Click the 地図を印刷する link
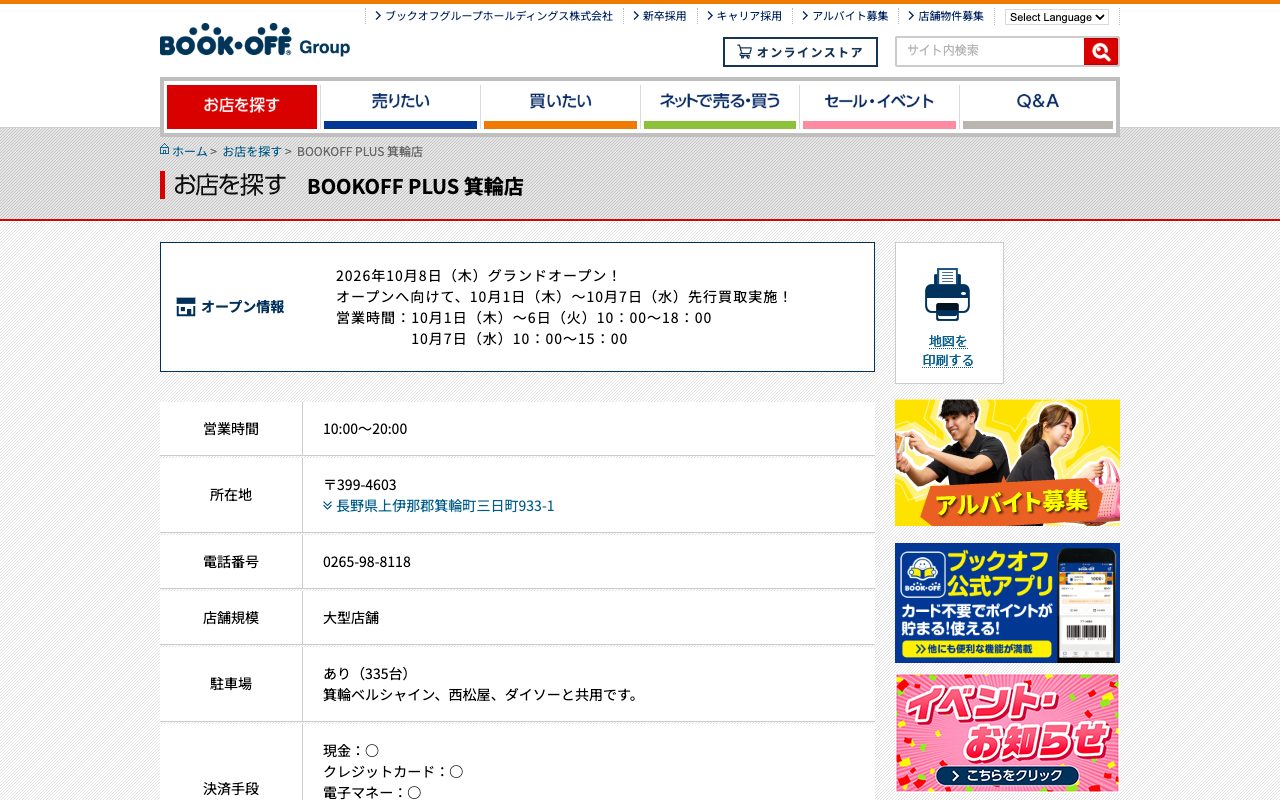 pyautogui.click(x=948, y=351)
